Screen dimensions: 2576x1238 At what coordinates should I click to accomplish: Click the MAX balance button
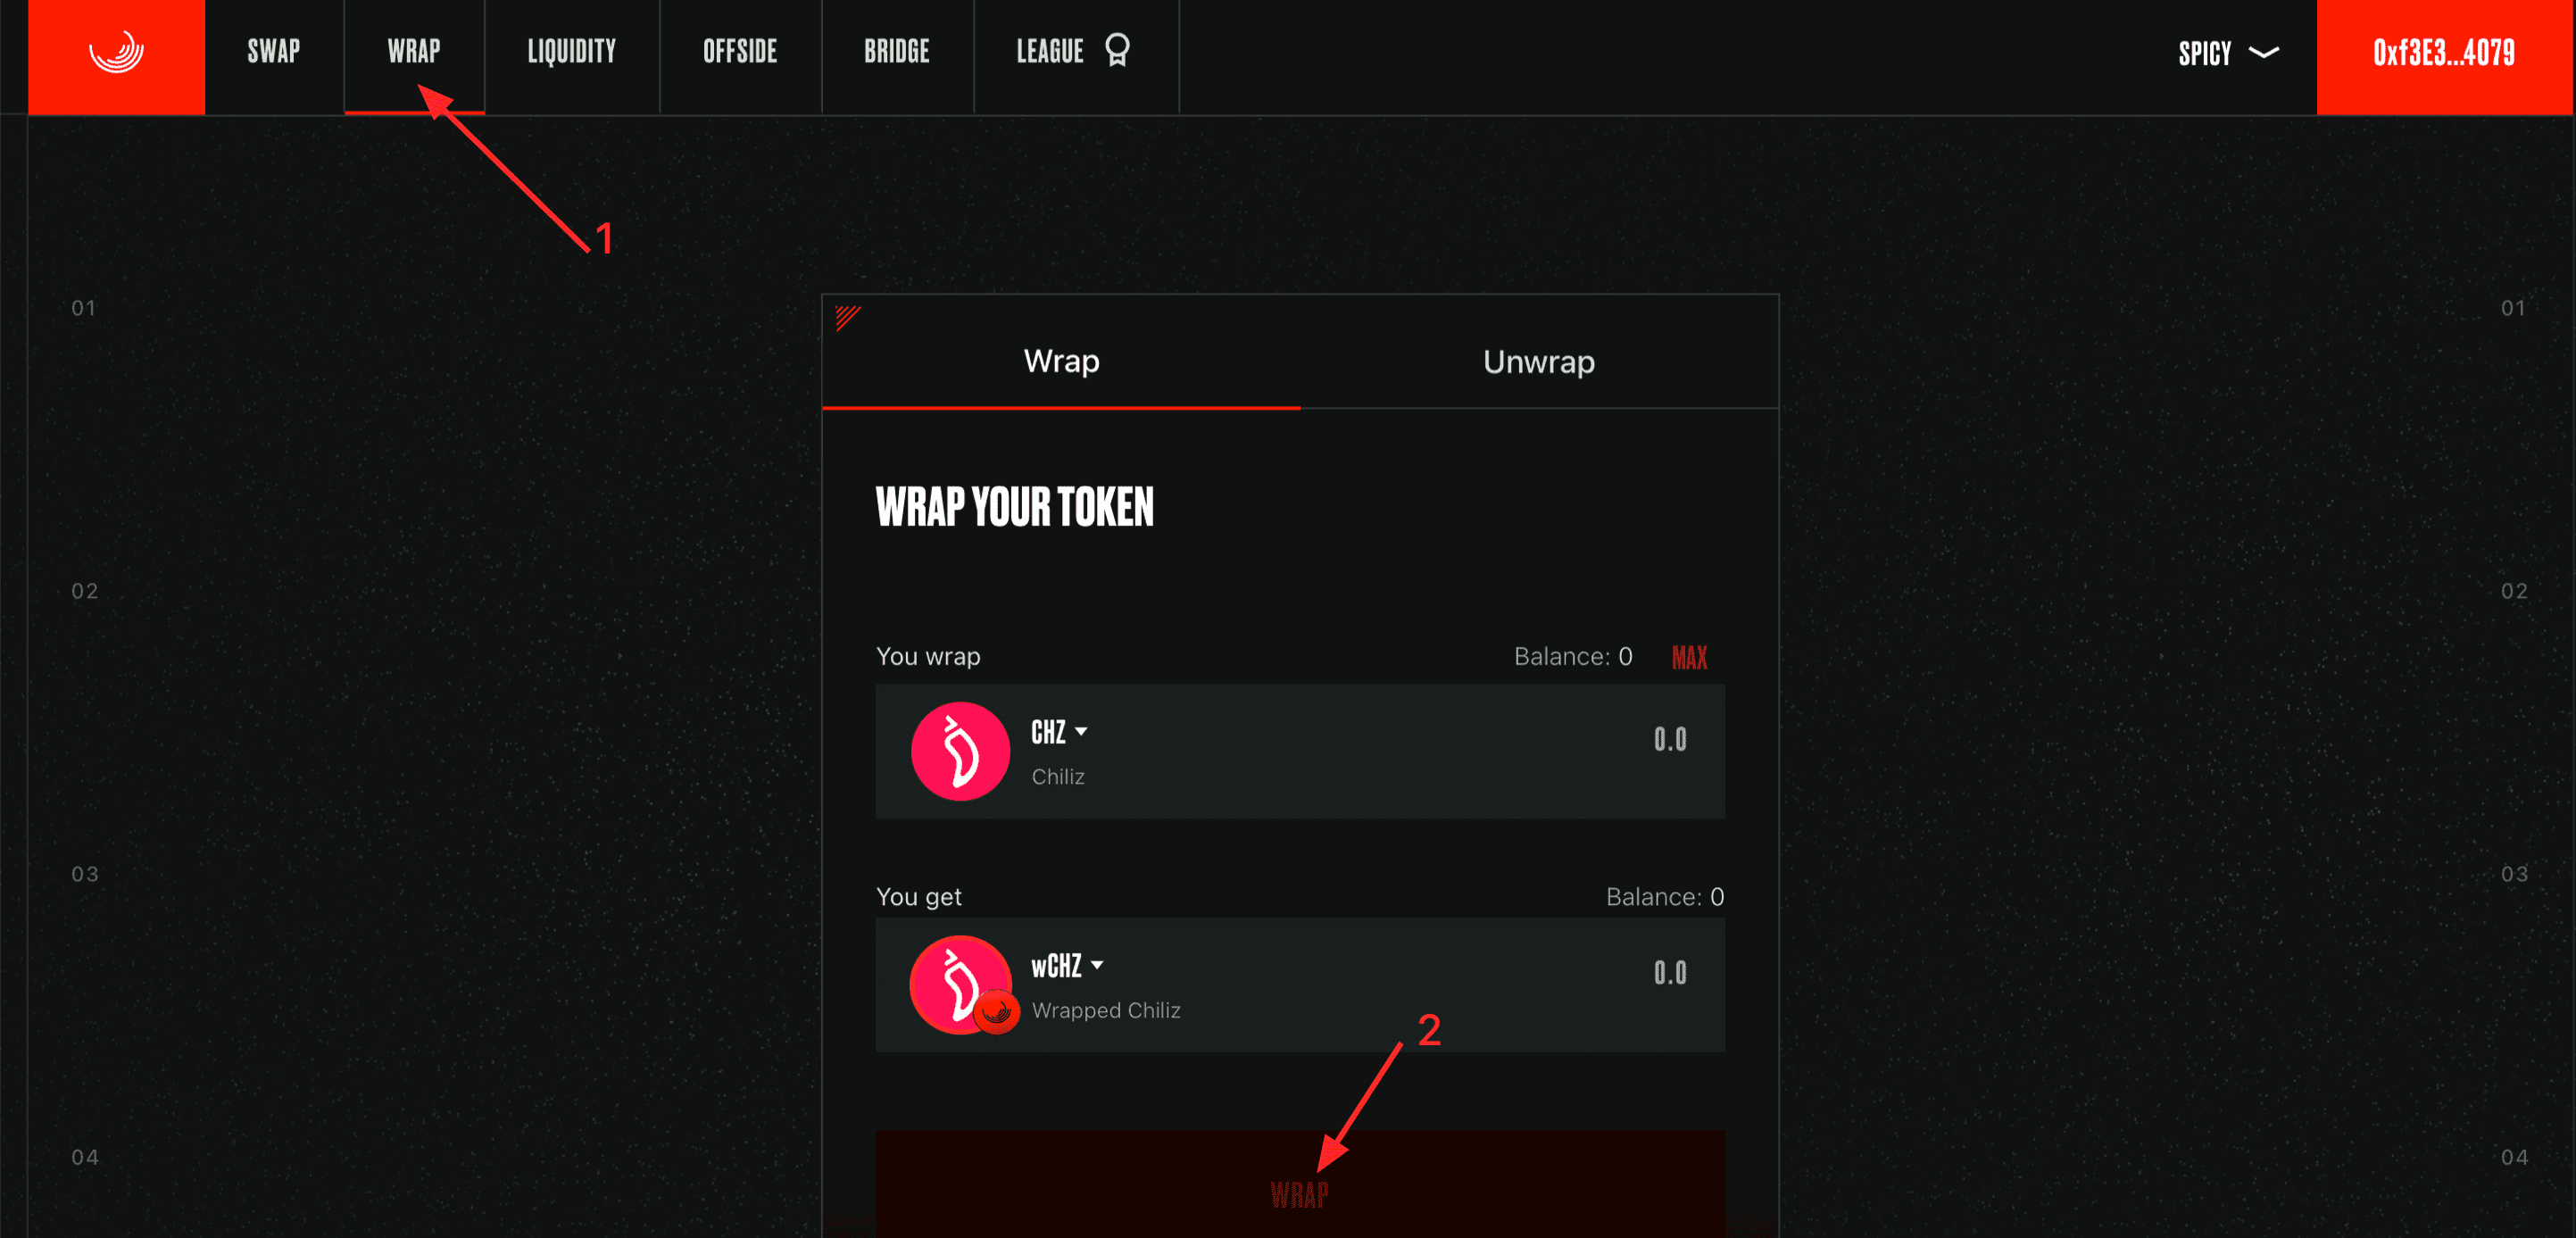tap(1689, 657)
